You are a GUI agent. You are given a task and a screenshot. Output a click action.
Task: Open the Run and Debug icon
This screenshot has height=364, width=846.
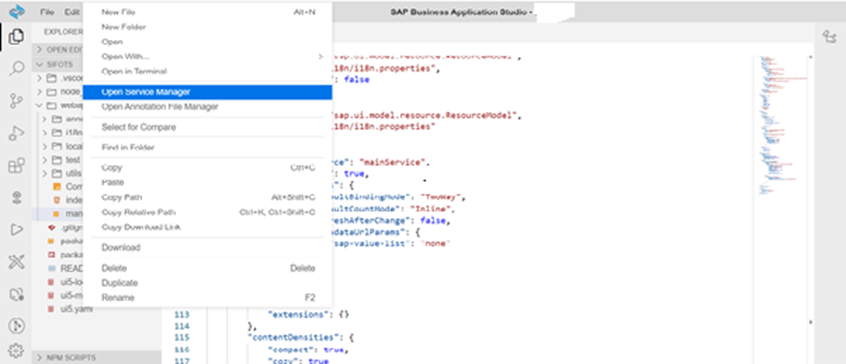pos(16,133)
